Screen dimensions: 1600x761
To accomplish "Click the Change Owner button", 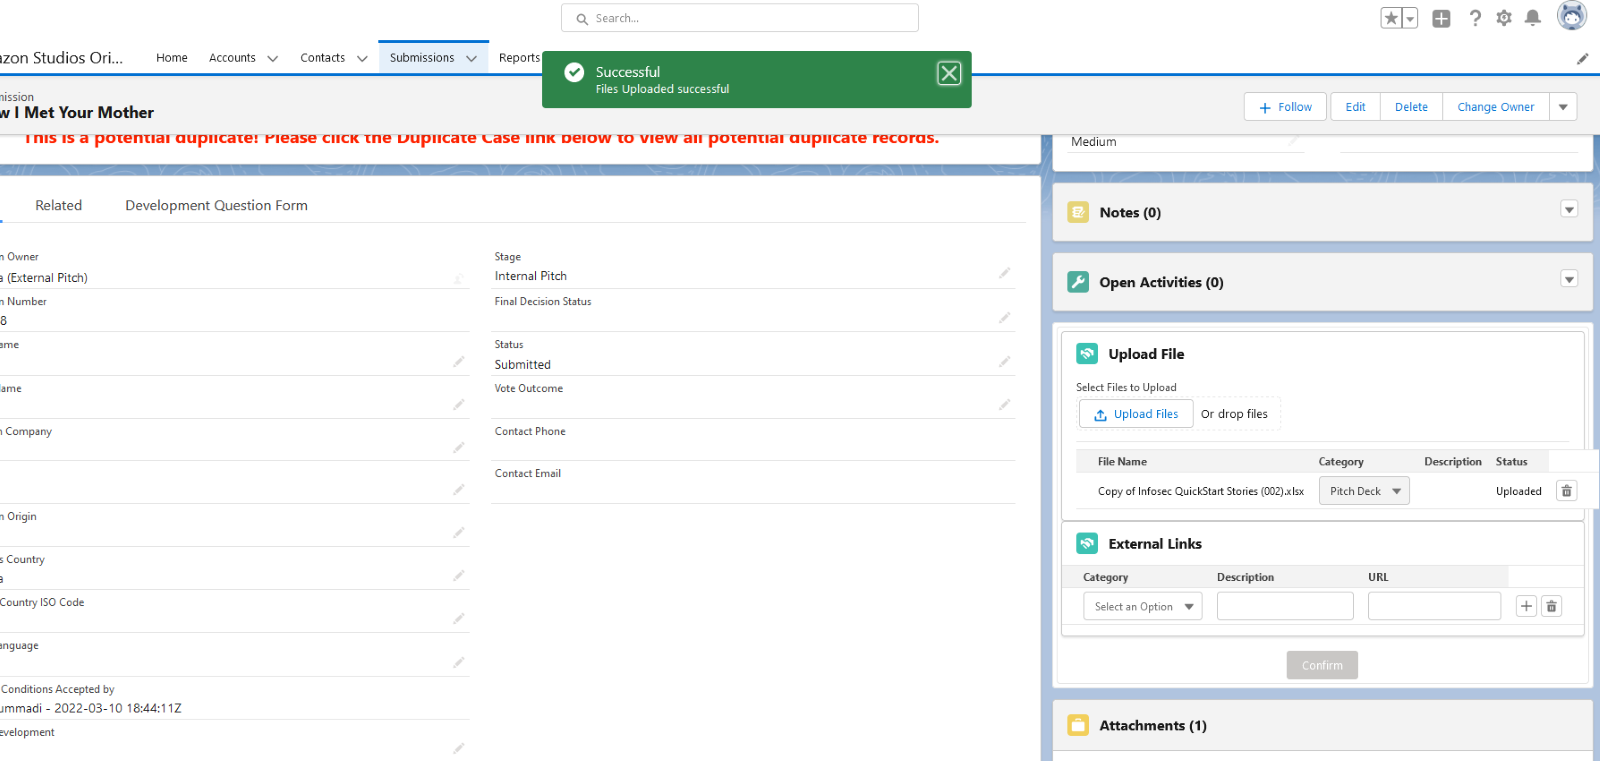I will tap(1495, 107).
